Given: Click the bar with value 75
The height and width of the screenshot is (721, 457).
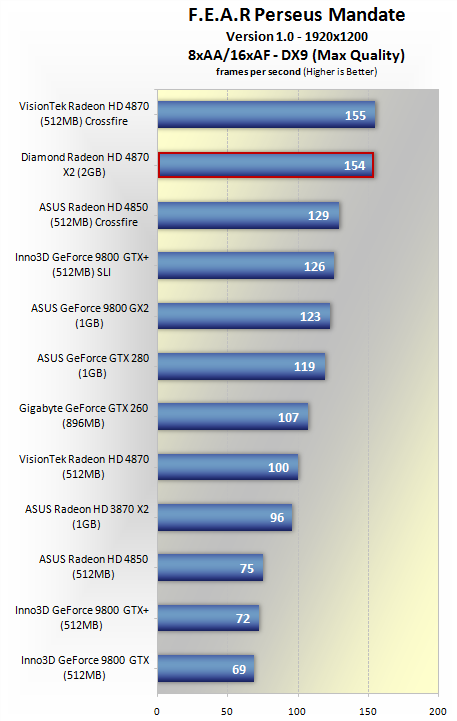Looking at the screenshot, I should [x=210, y=567].
